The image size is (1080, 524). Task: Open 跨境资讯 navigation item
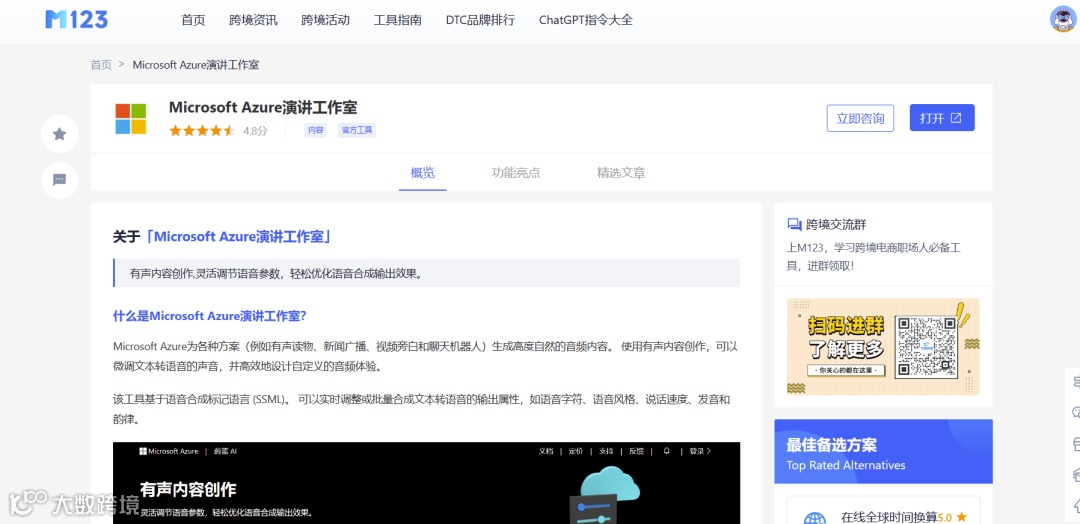tap(253, 20)
